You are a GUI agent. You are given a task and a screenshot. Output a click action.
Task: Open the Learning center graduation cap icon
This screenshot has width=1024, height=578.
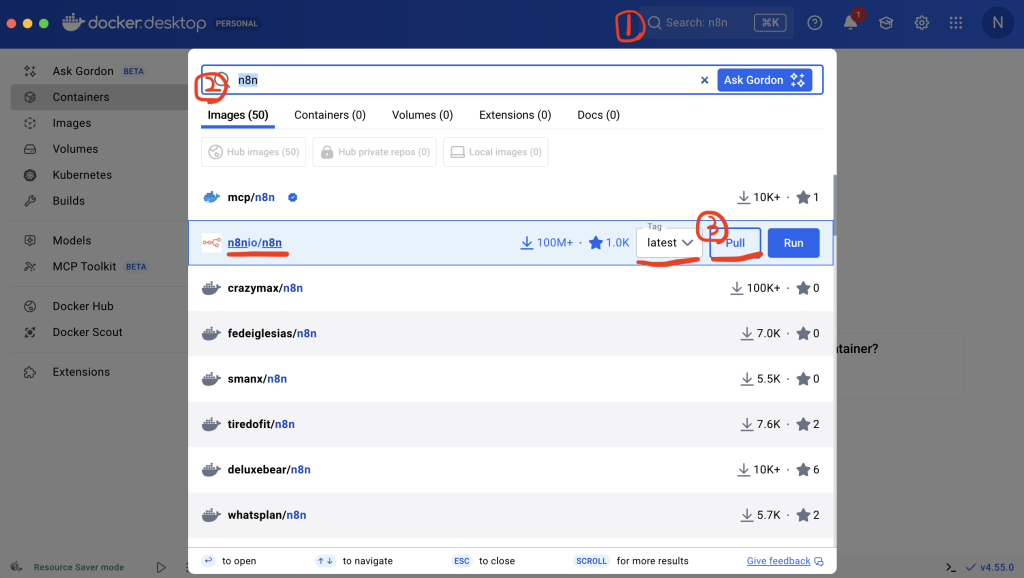point(886,23)
